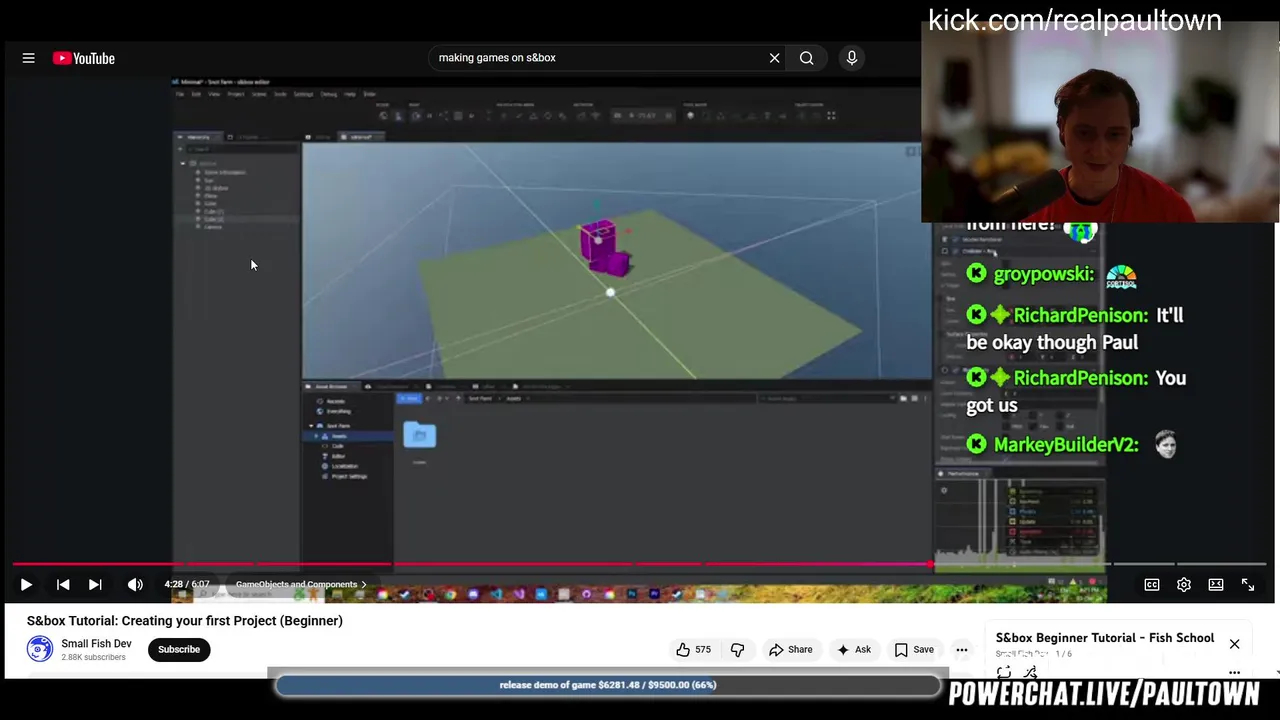Toggle loop for the playlist

click(x=1004, y=672)
